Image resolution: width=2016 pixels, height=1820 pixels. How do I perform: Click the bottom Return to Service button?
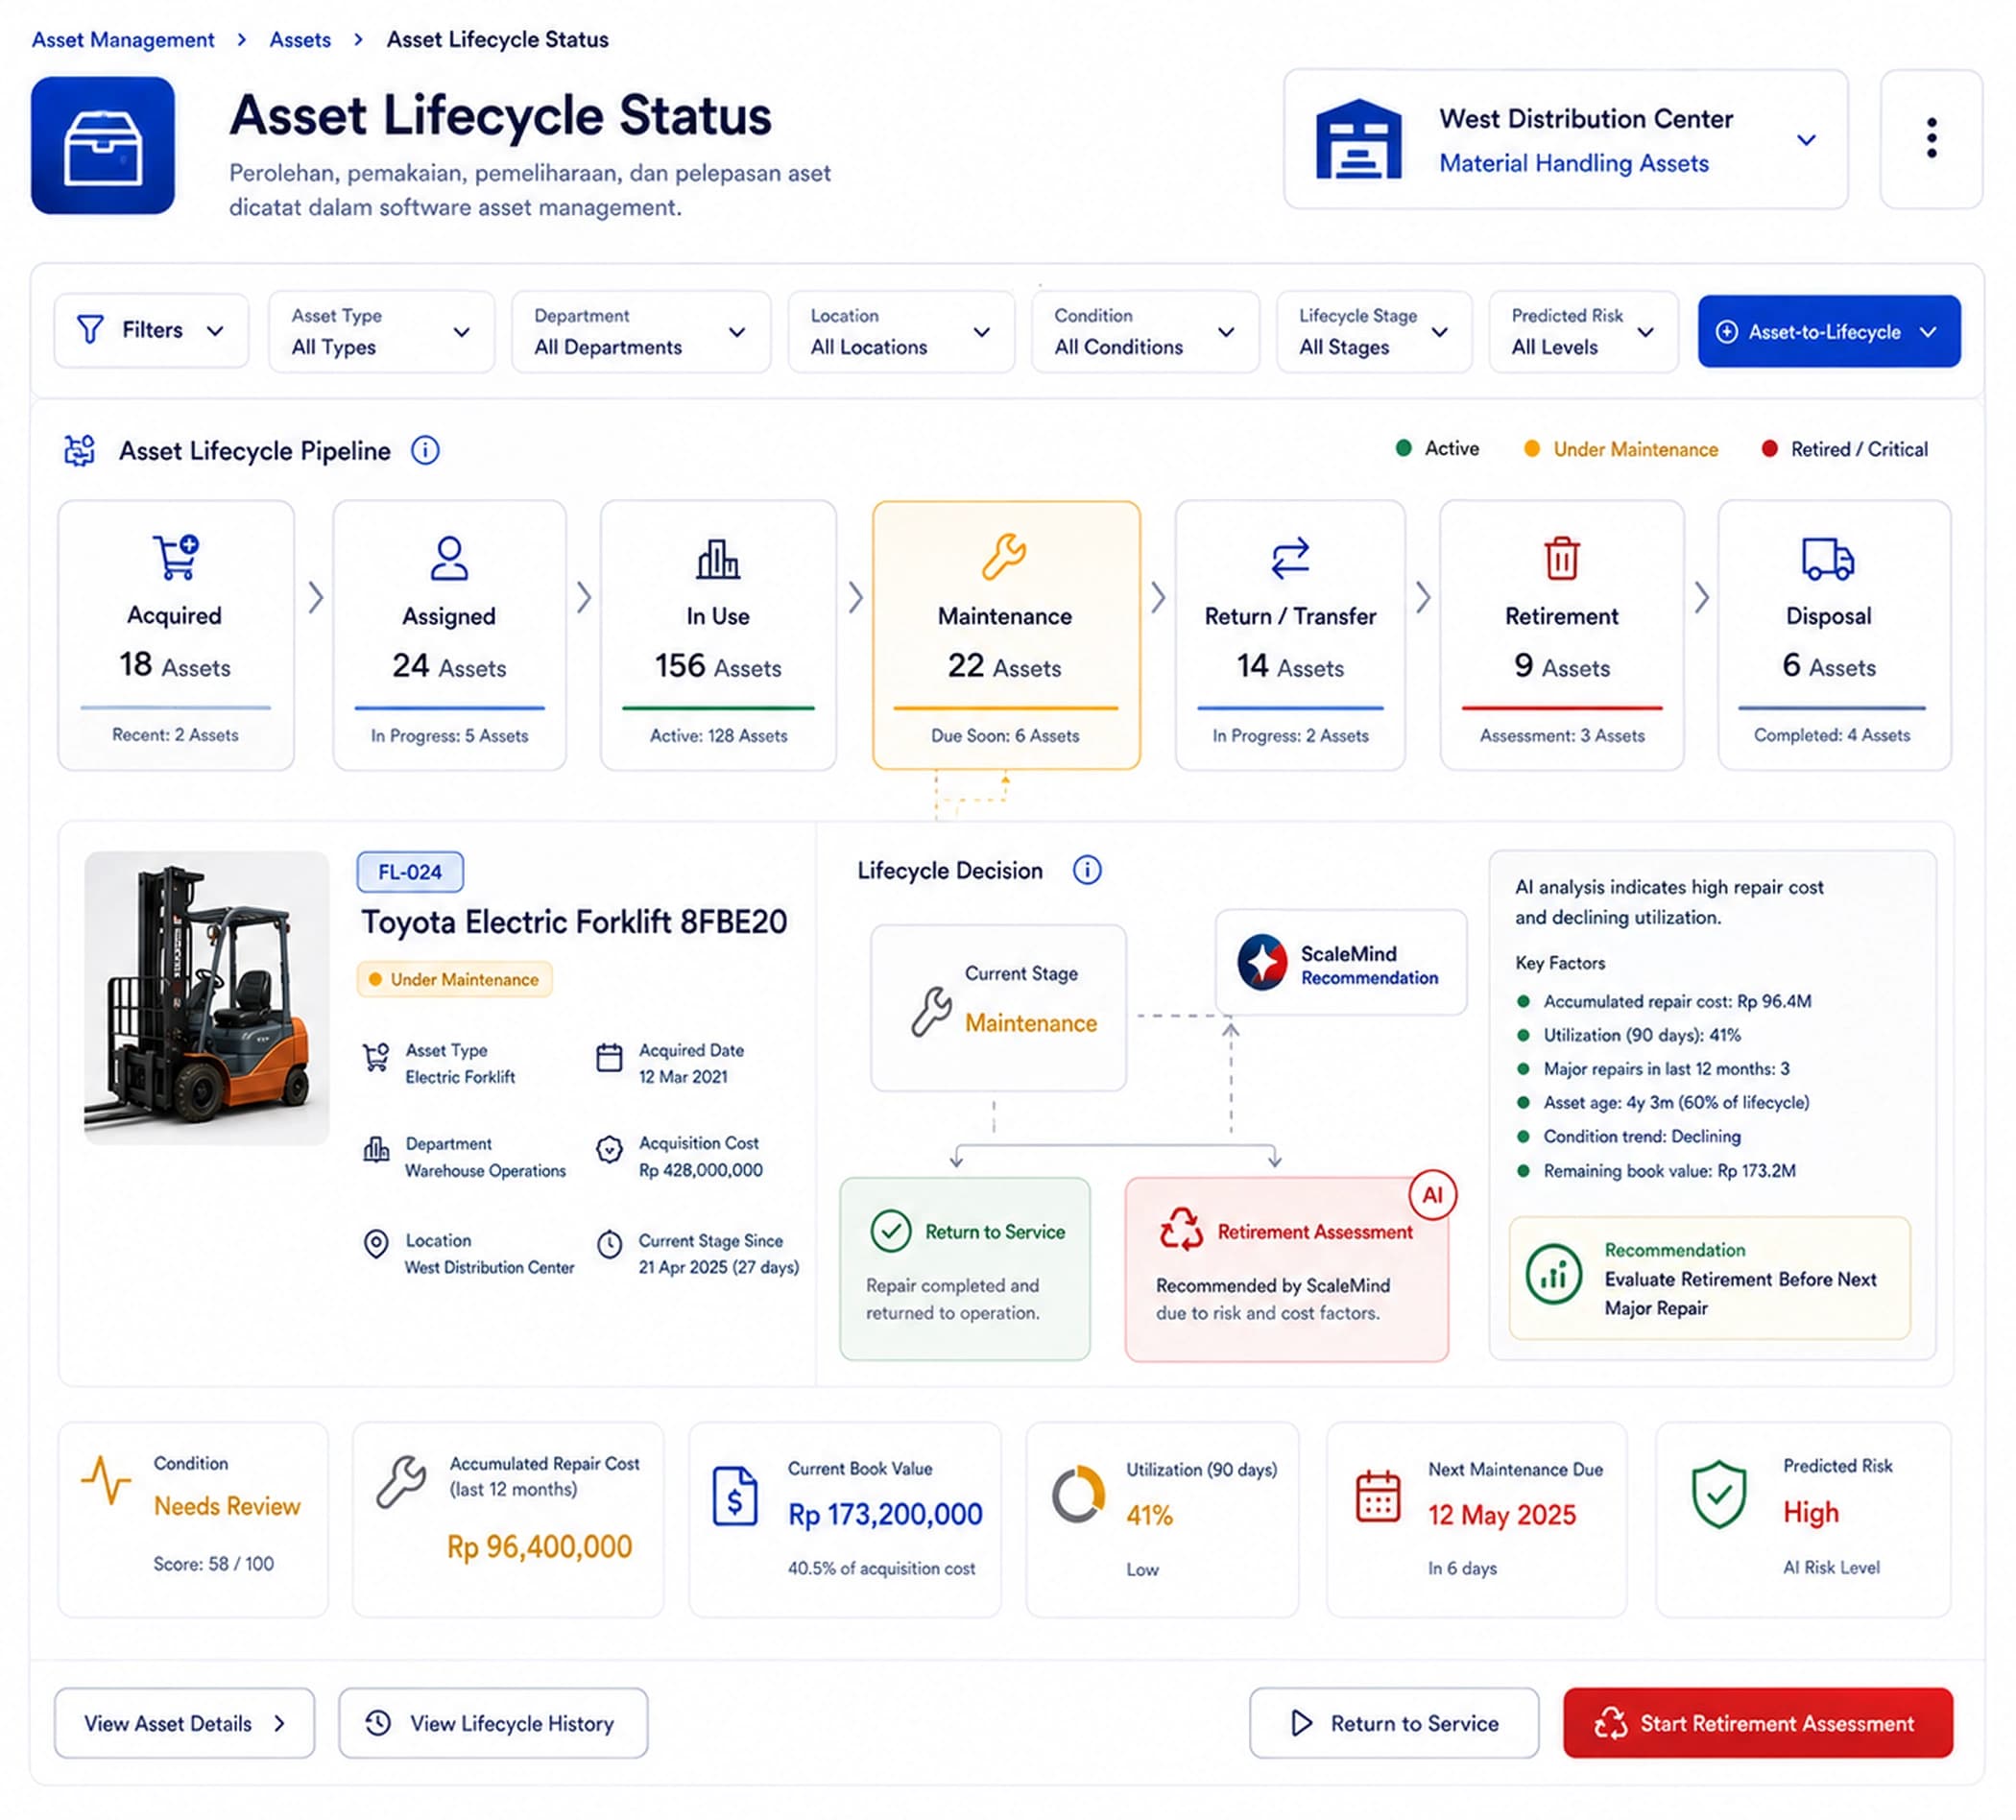click(1393, 1723)
